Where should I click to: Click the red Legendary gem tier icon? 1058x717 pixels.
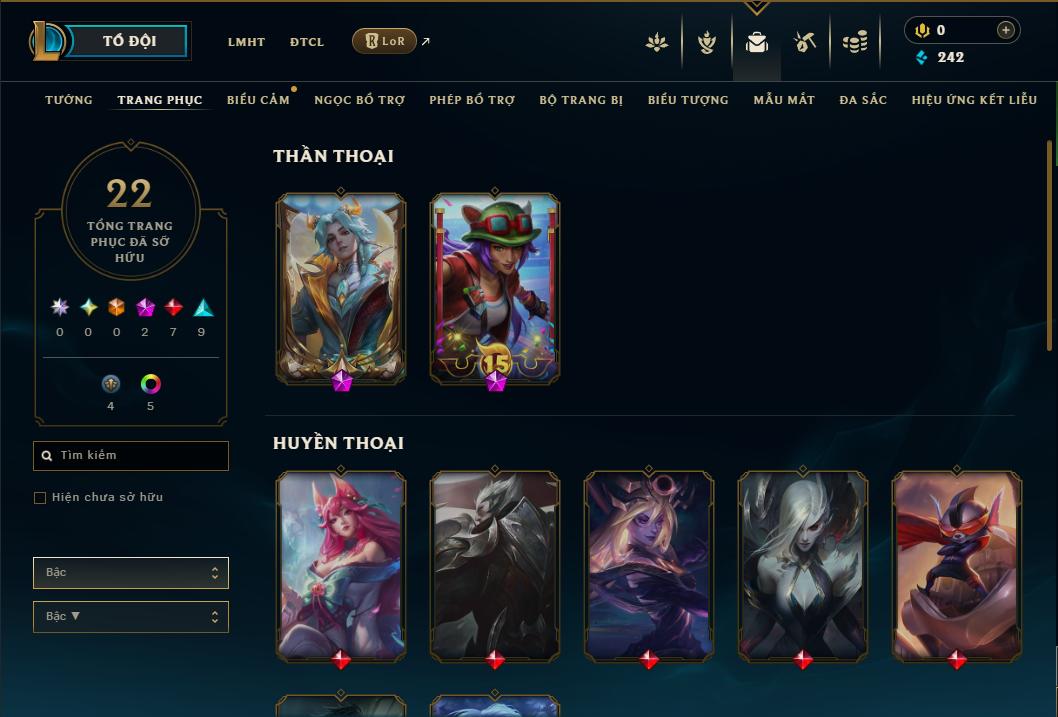(173, 308)
